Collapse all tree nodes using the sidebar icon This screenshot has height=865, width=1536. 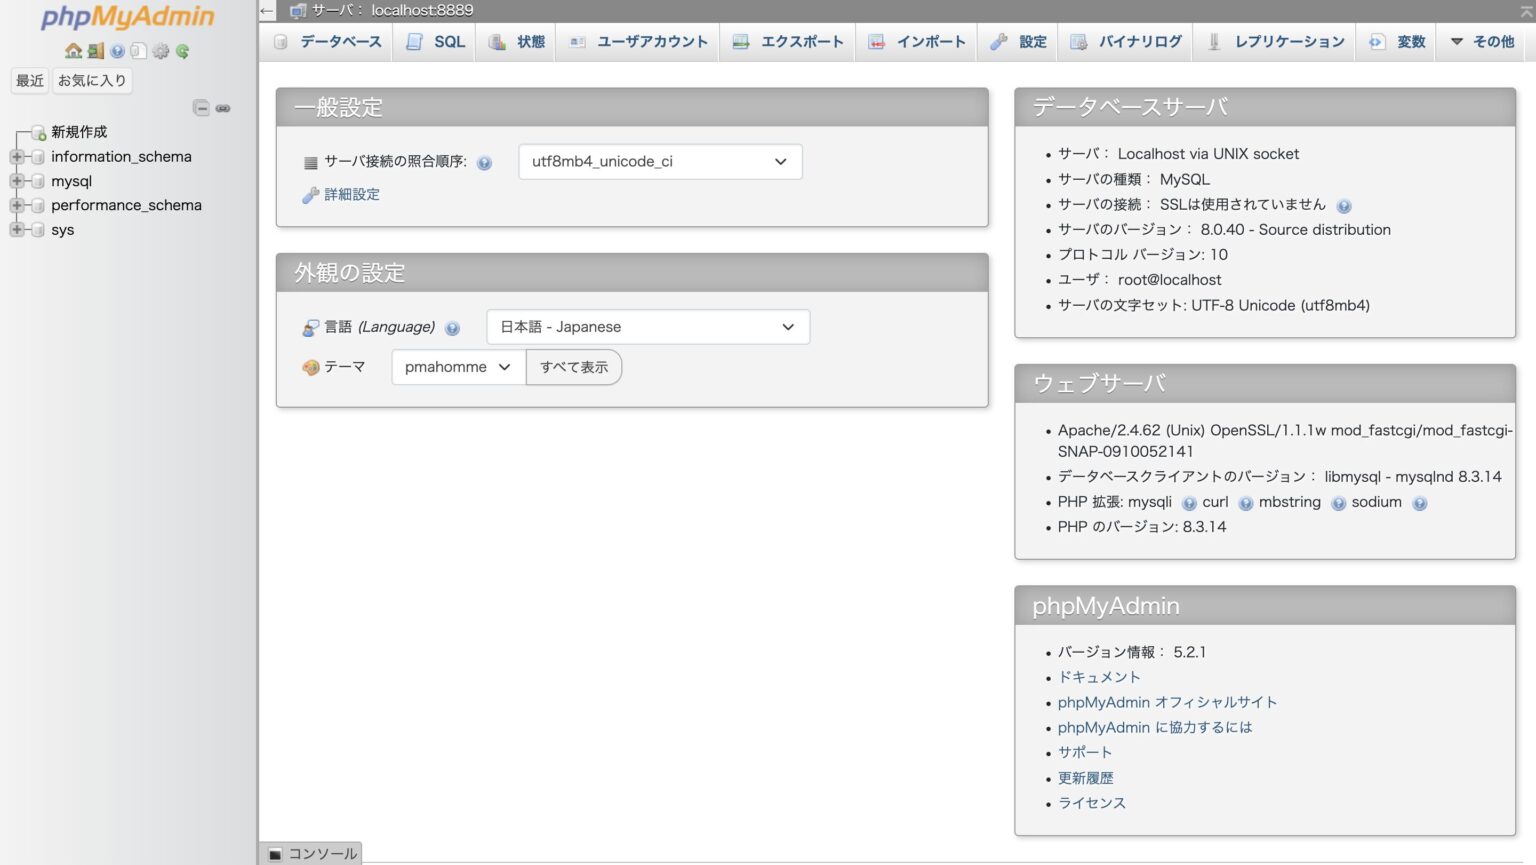[x=203, y=108]
